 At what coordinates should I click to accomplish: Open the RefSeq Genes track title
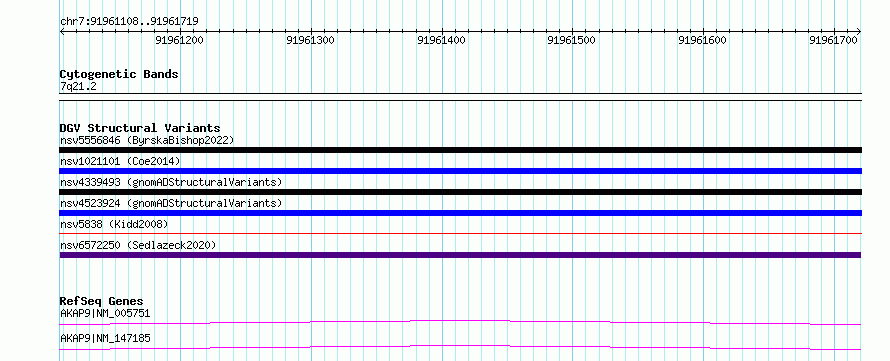coord(102,301)
